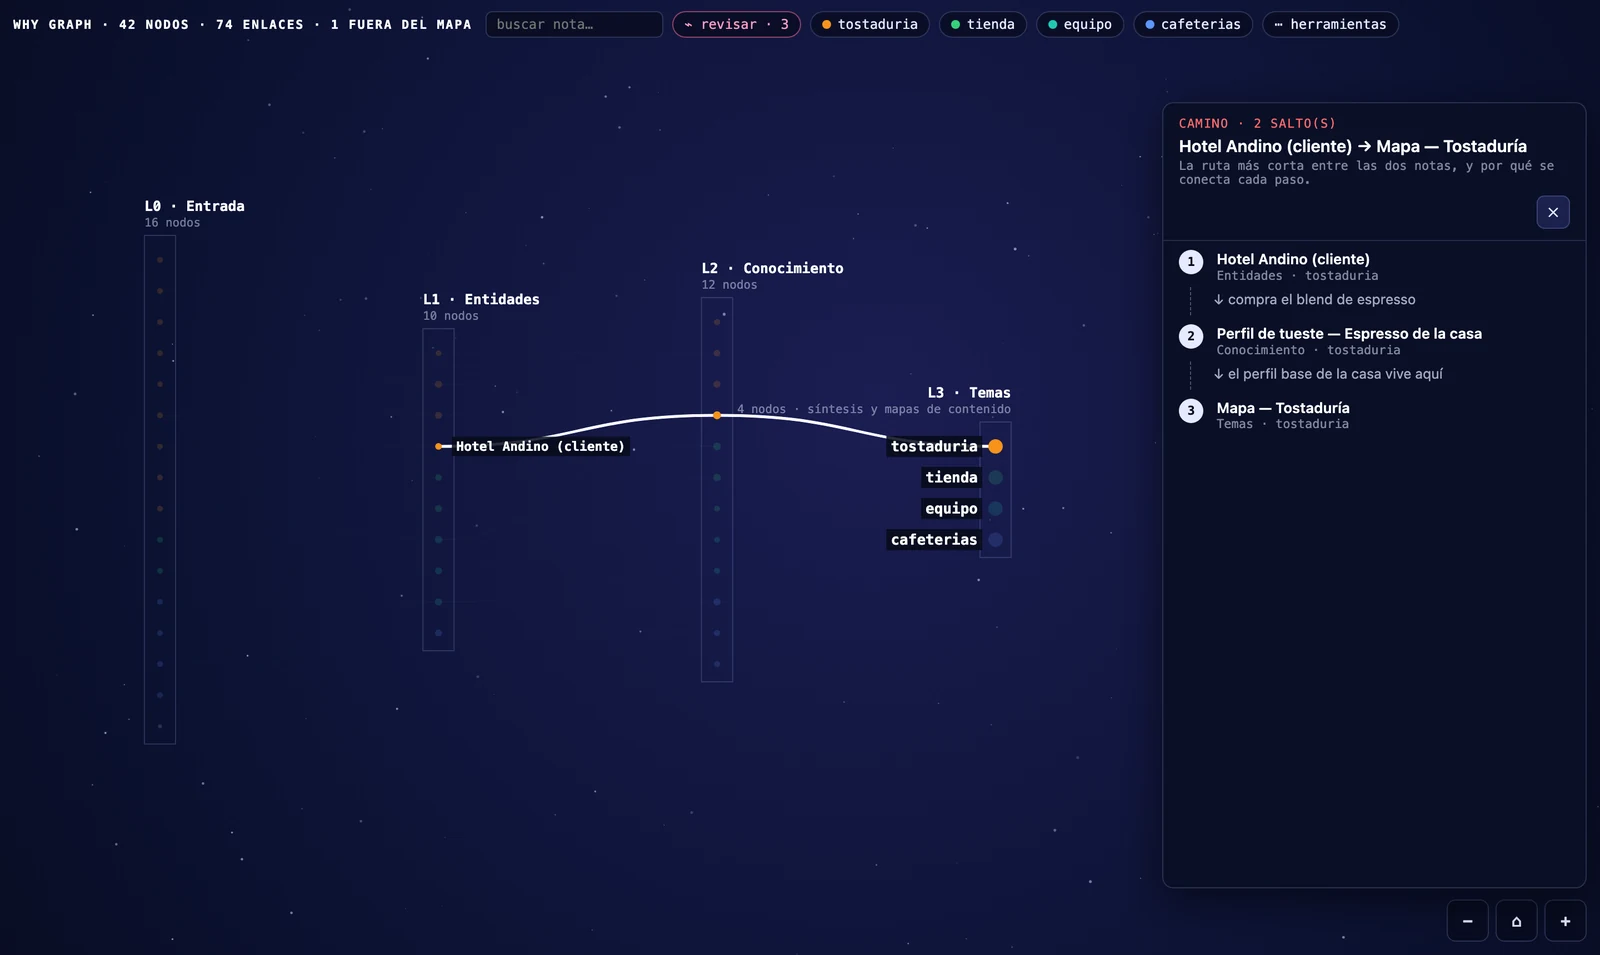This screenshot has width=1600, height=955.
Task: Focus the buscar nota search field
Action: point(574,24)
